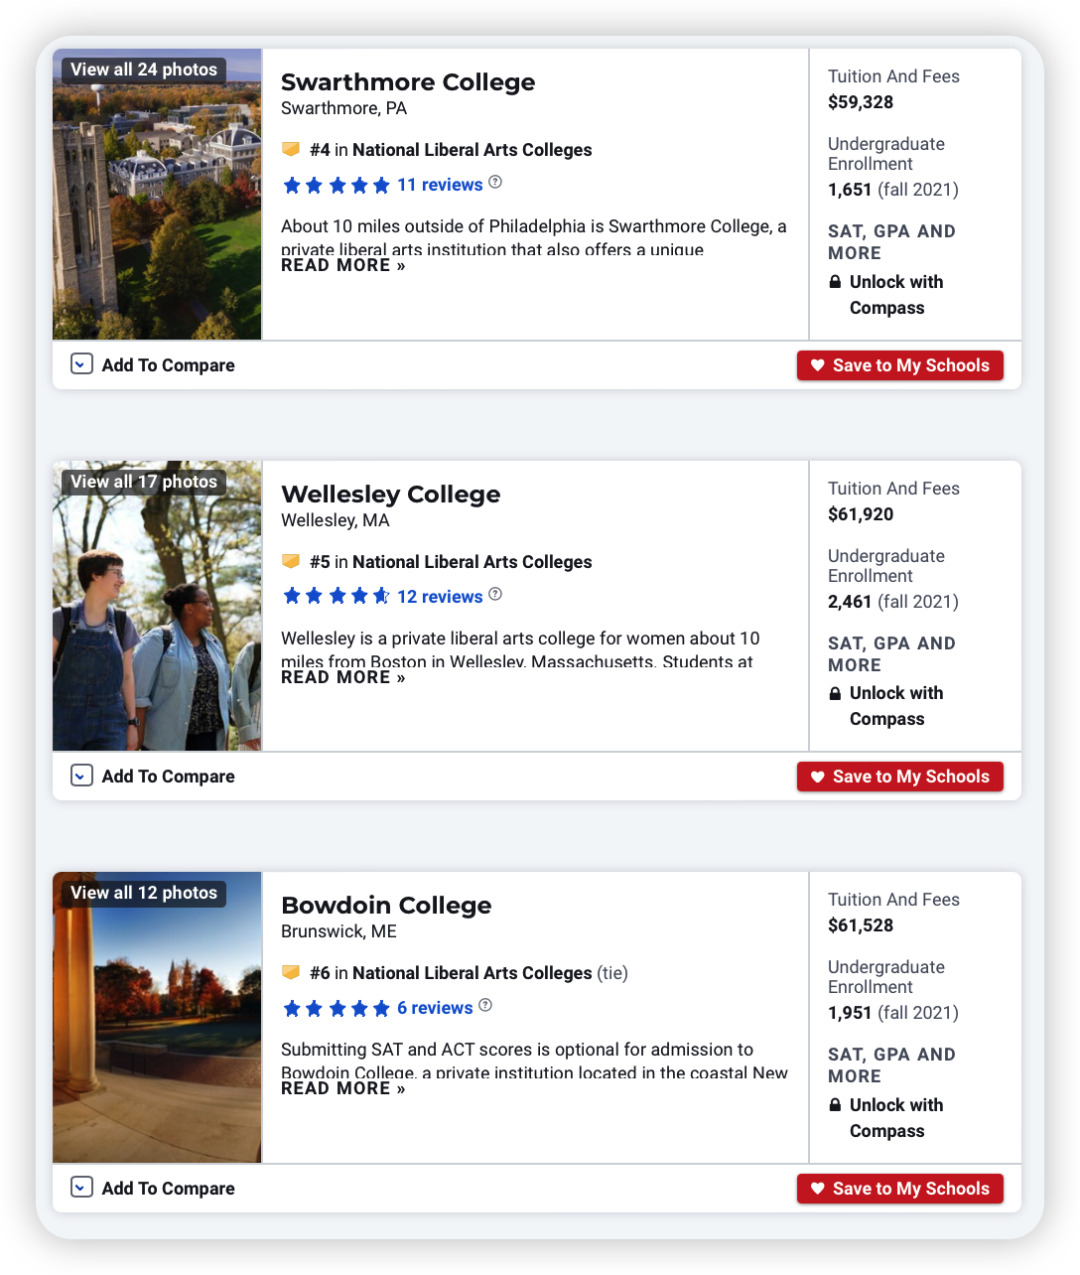This screenshot has height=1275, width=1080.
Task: Save Bowdoin College to My Schools
Action: click(x=900, y=1189)
